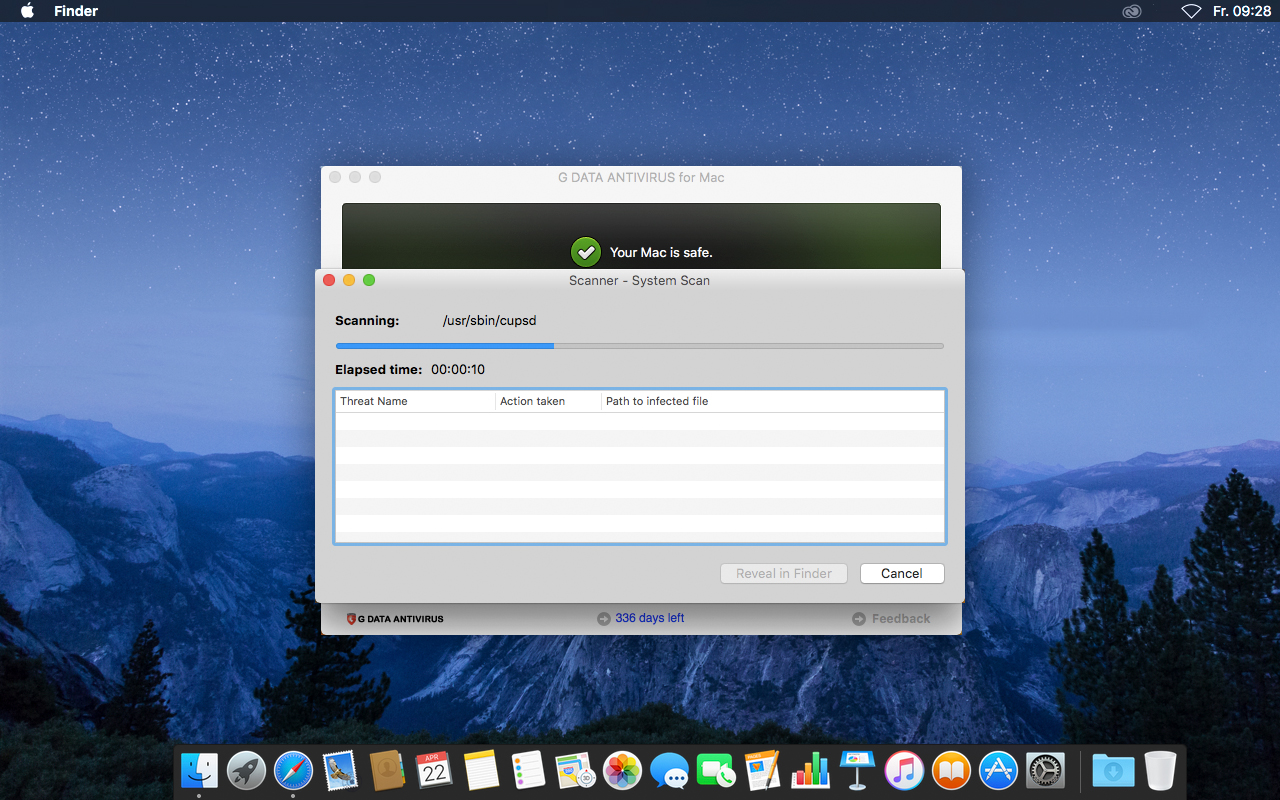This screenshot has width=1280, height=800.
Task: Click the green checkmark safe status icon
Action: 585,252
